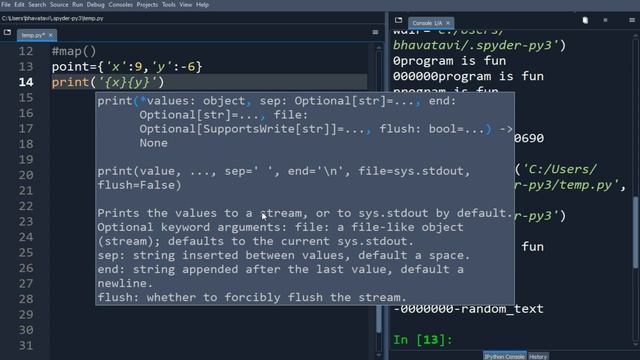Click the console browse tabs folder icon
The image size is (640, 360).
coord(398,20)
